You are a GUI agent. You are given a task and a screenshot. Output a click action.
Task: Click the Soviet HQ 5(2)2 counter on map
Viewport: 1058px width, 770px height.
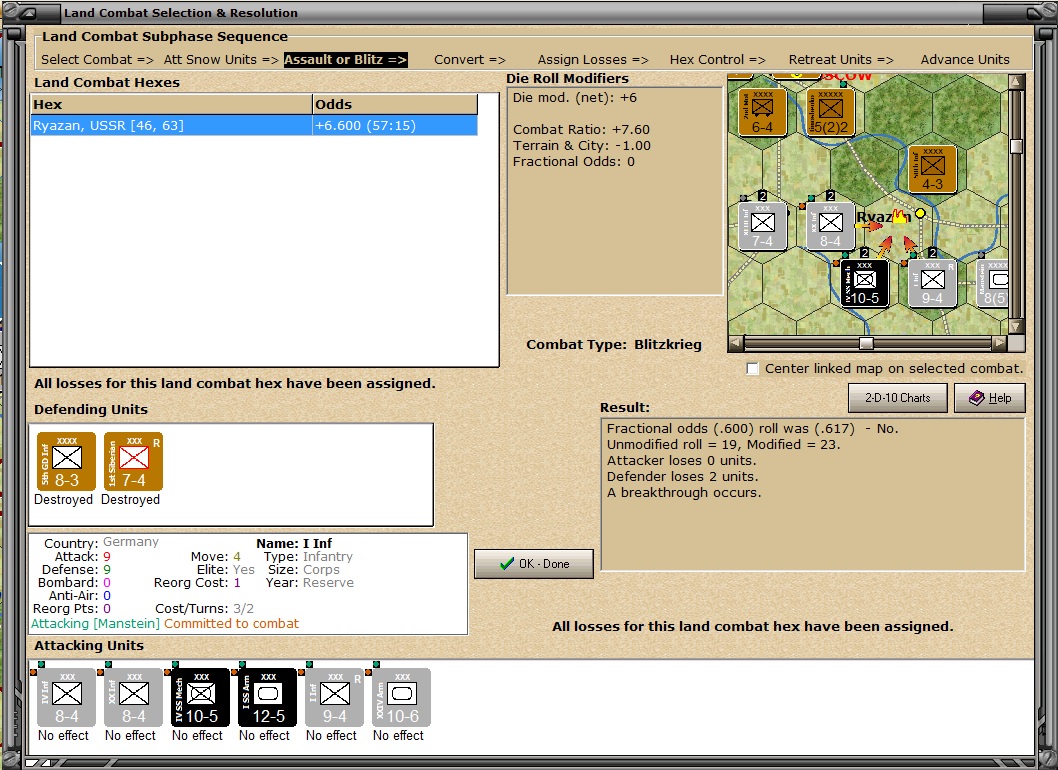pyautogui.click(x=831, y=112)
